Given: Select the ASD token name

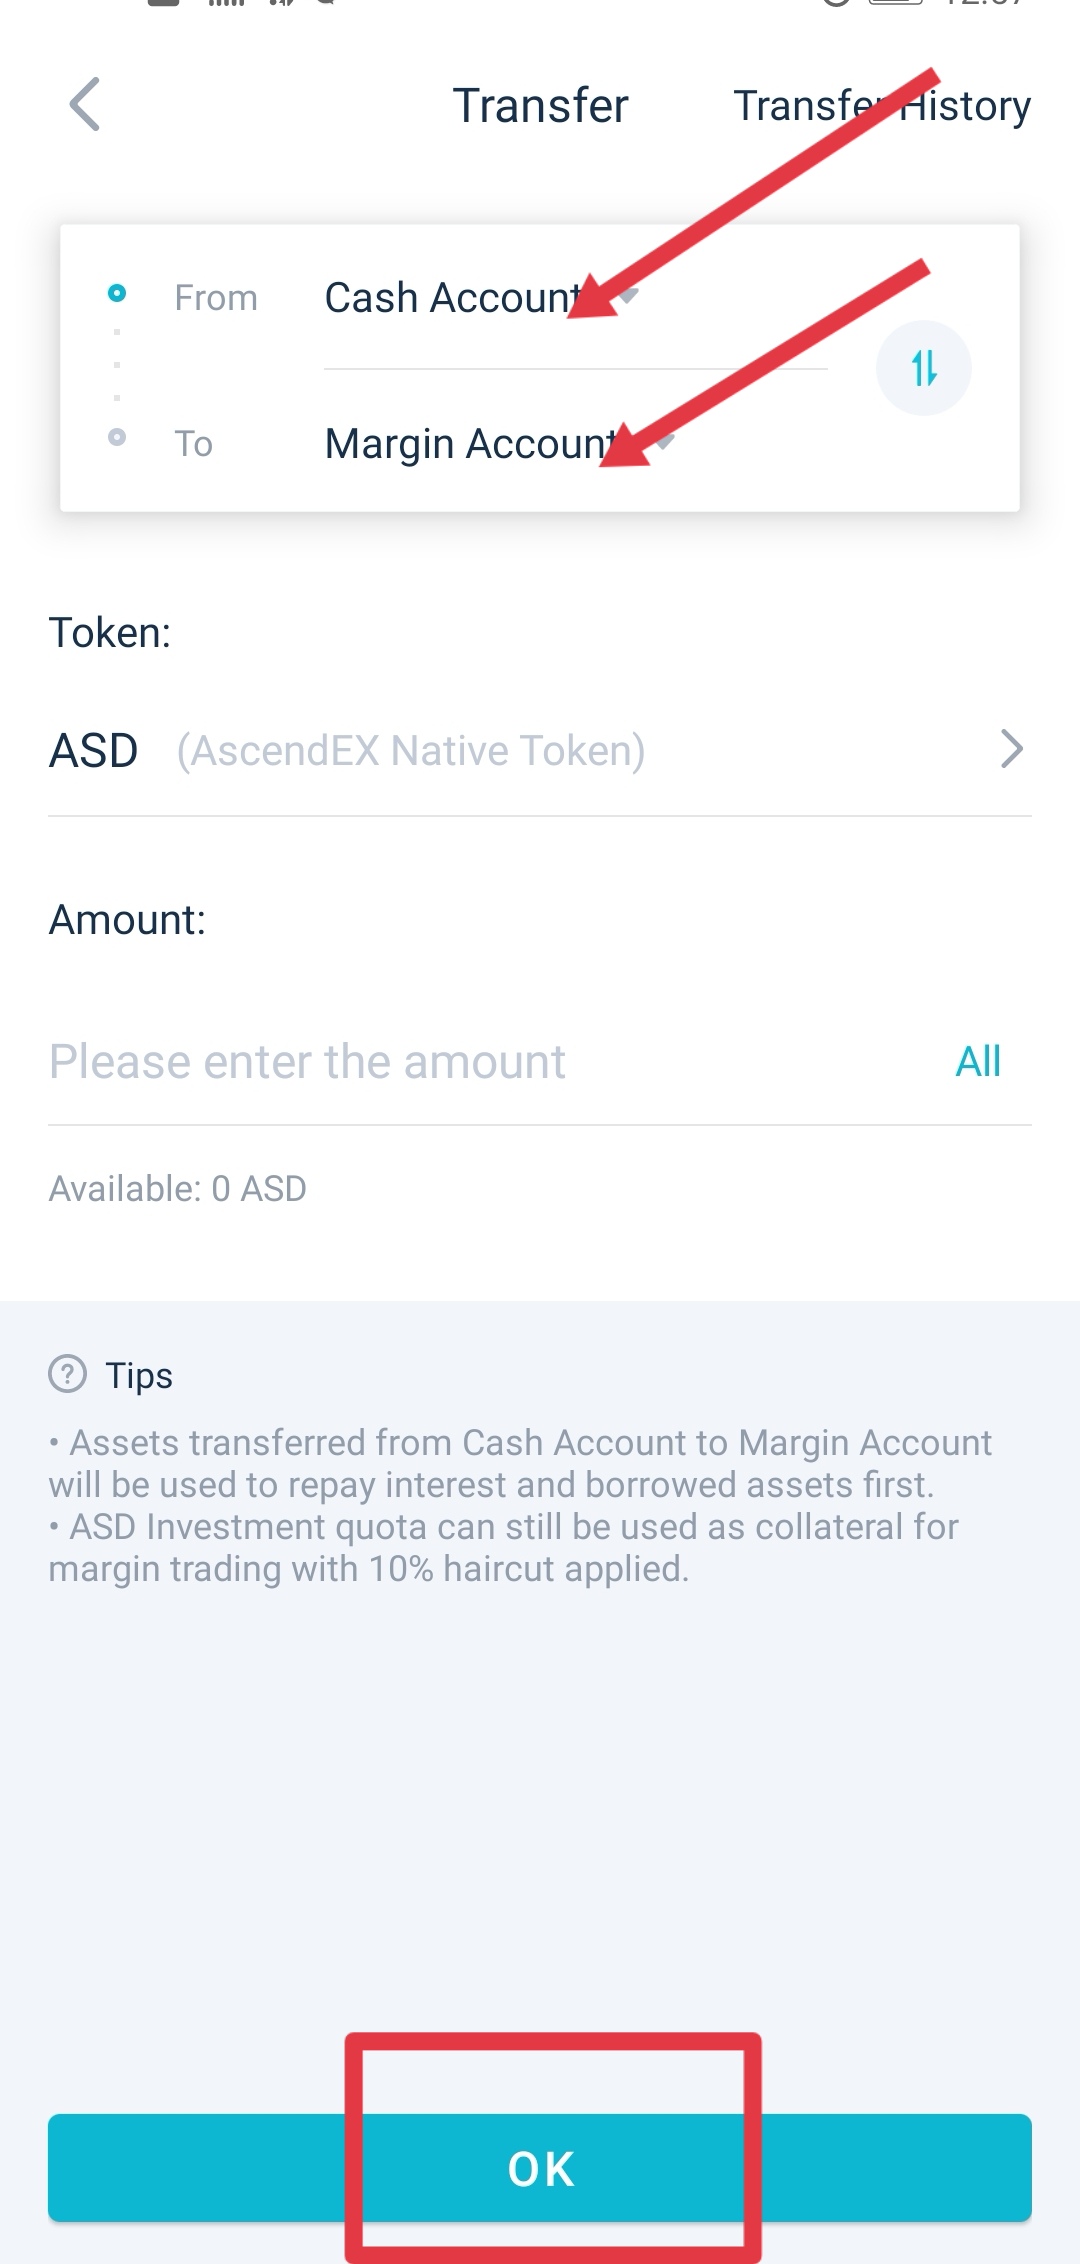Looking at the screenshot, I should pyautogui.click(x=94, y=751).
